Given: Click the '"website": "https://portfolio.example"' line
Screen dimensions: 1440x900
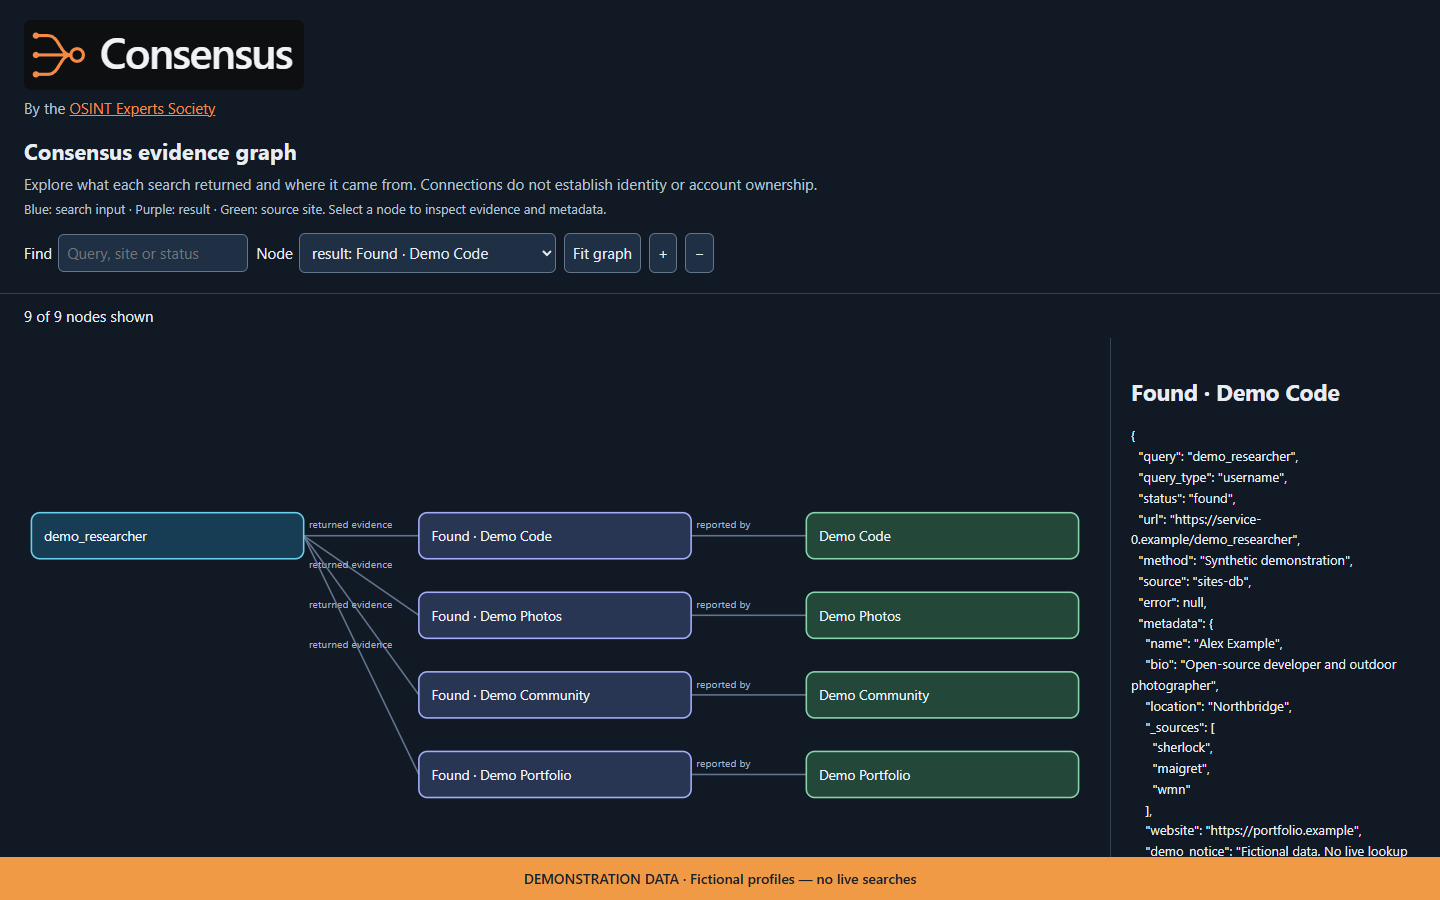Looking at the screenshot, I should (1253, 831).
